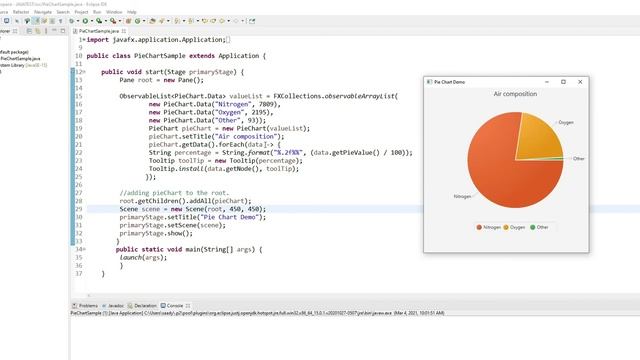Open the Run menu
This screenshot has width=640, height=360.
click(x=97, y=12)
